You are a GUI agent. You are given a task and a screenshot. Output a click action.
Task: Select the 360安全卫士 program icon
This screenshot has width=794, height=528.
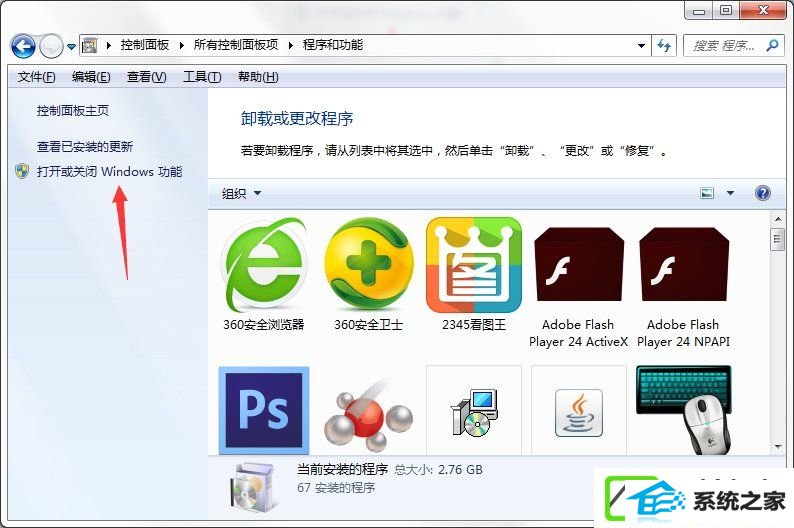[369, 264]
